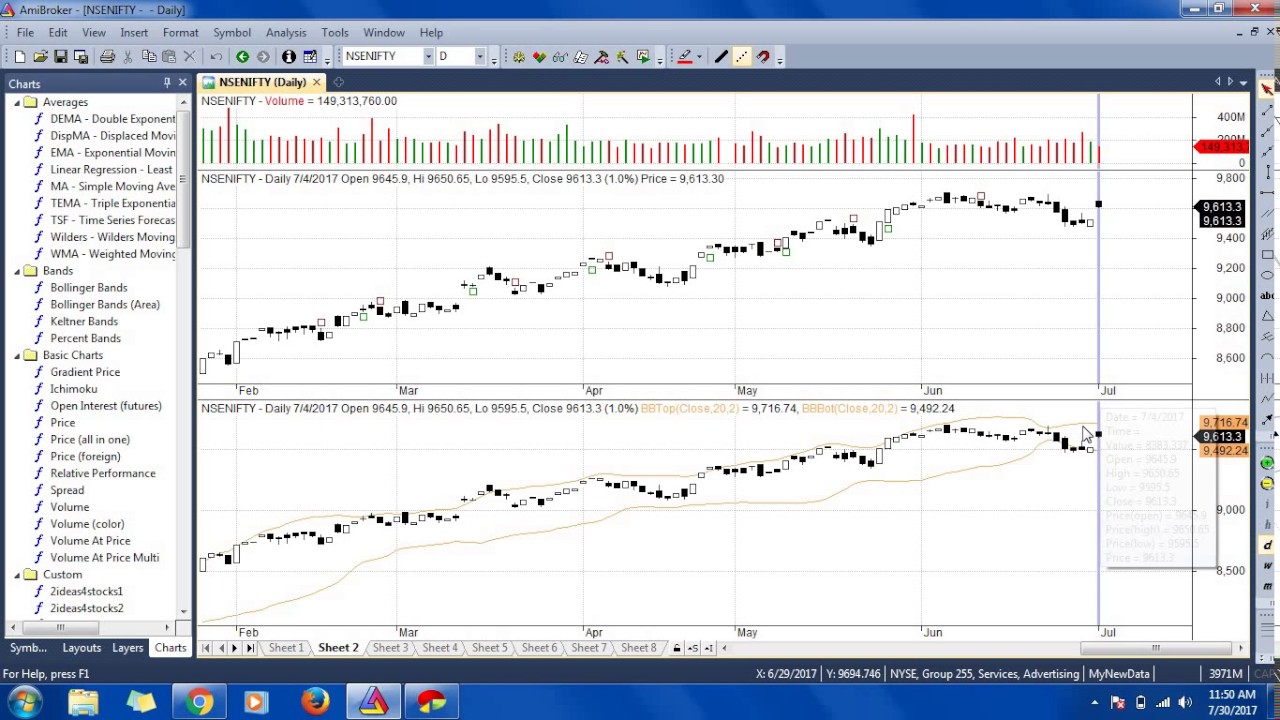The image size is (1280, 720).
Task: Click the eyeglasses toolbar icon
Action: 560,57
